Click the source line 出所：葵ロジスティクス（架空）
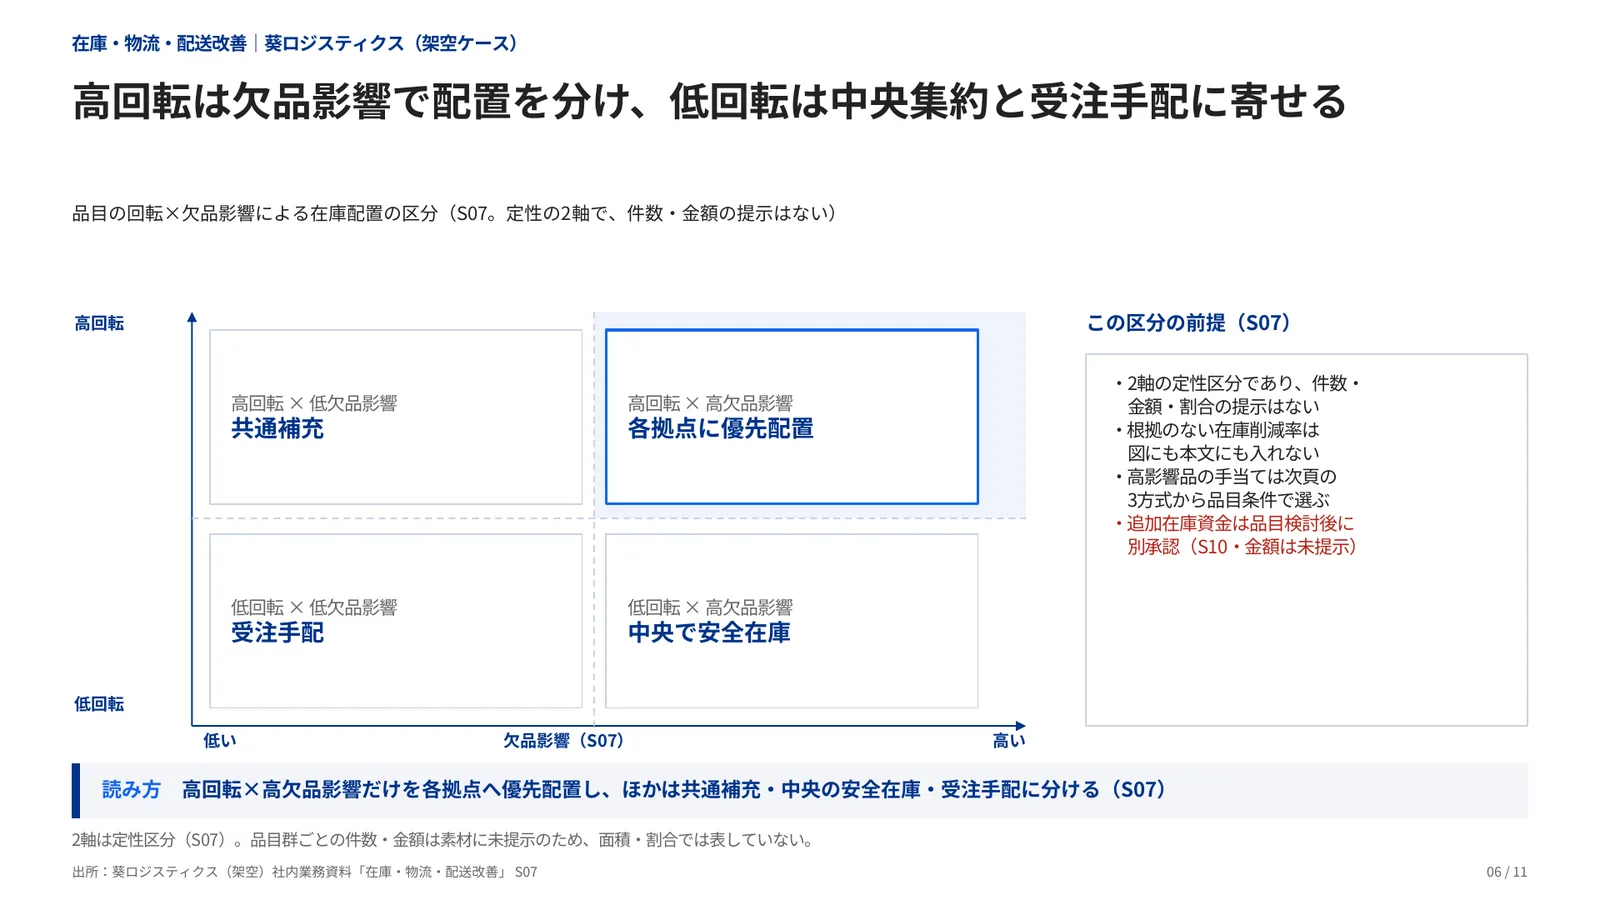The image size is (1600, 900). click(x=304, y=872)
